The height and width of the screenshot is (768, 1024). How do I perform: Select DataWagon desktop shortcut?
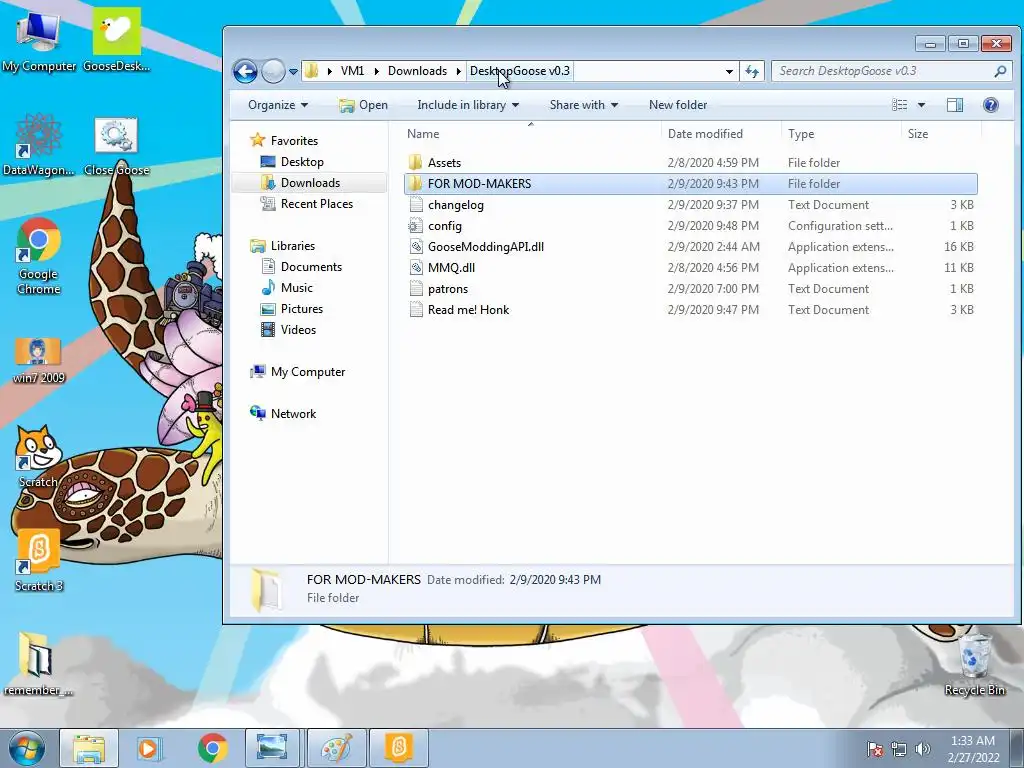38,145
